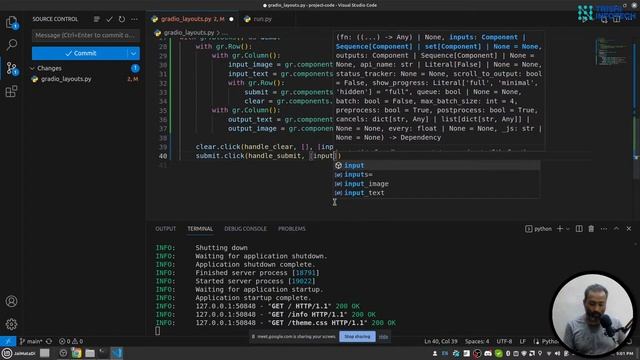Open the terminal icon in the taskbar
This screenshot has height=360, width=640.
click(x=102, y=352)
